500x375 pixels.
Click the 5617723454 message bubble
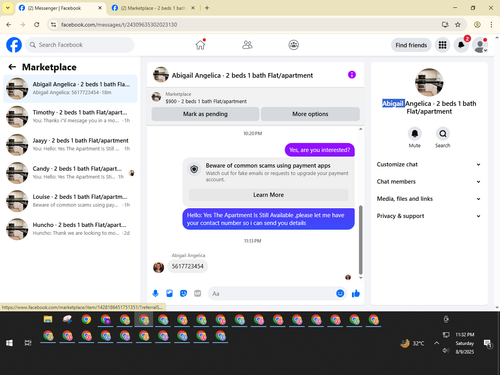click(187, 266)
